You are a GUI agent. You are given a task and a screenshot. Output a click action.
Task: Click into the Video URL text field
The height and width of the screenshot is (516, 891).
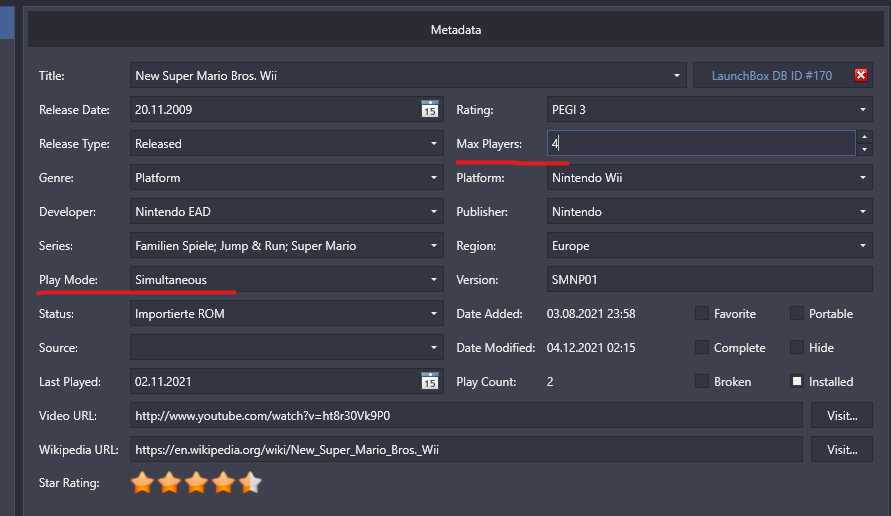pyautogui.click(x=466, y=415)
